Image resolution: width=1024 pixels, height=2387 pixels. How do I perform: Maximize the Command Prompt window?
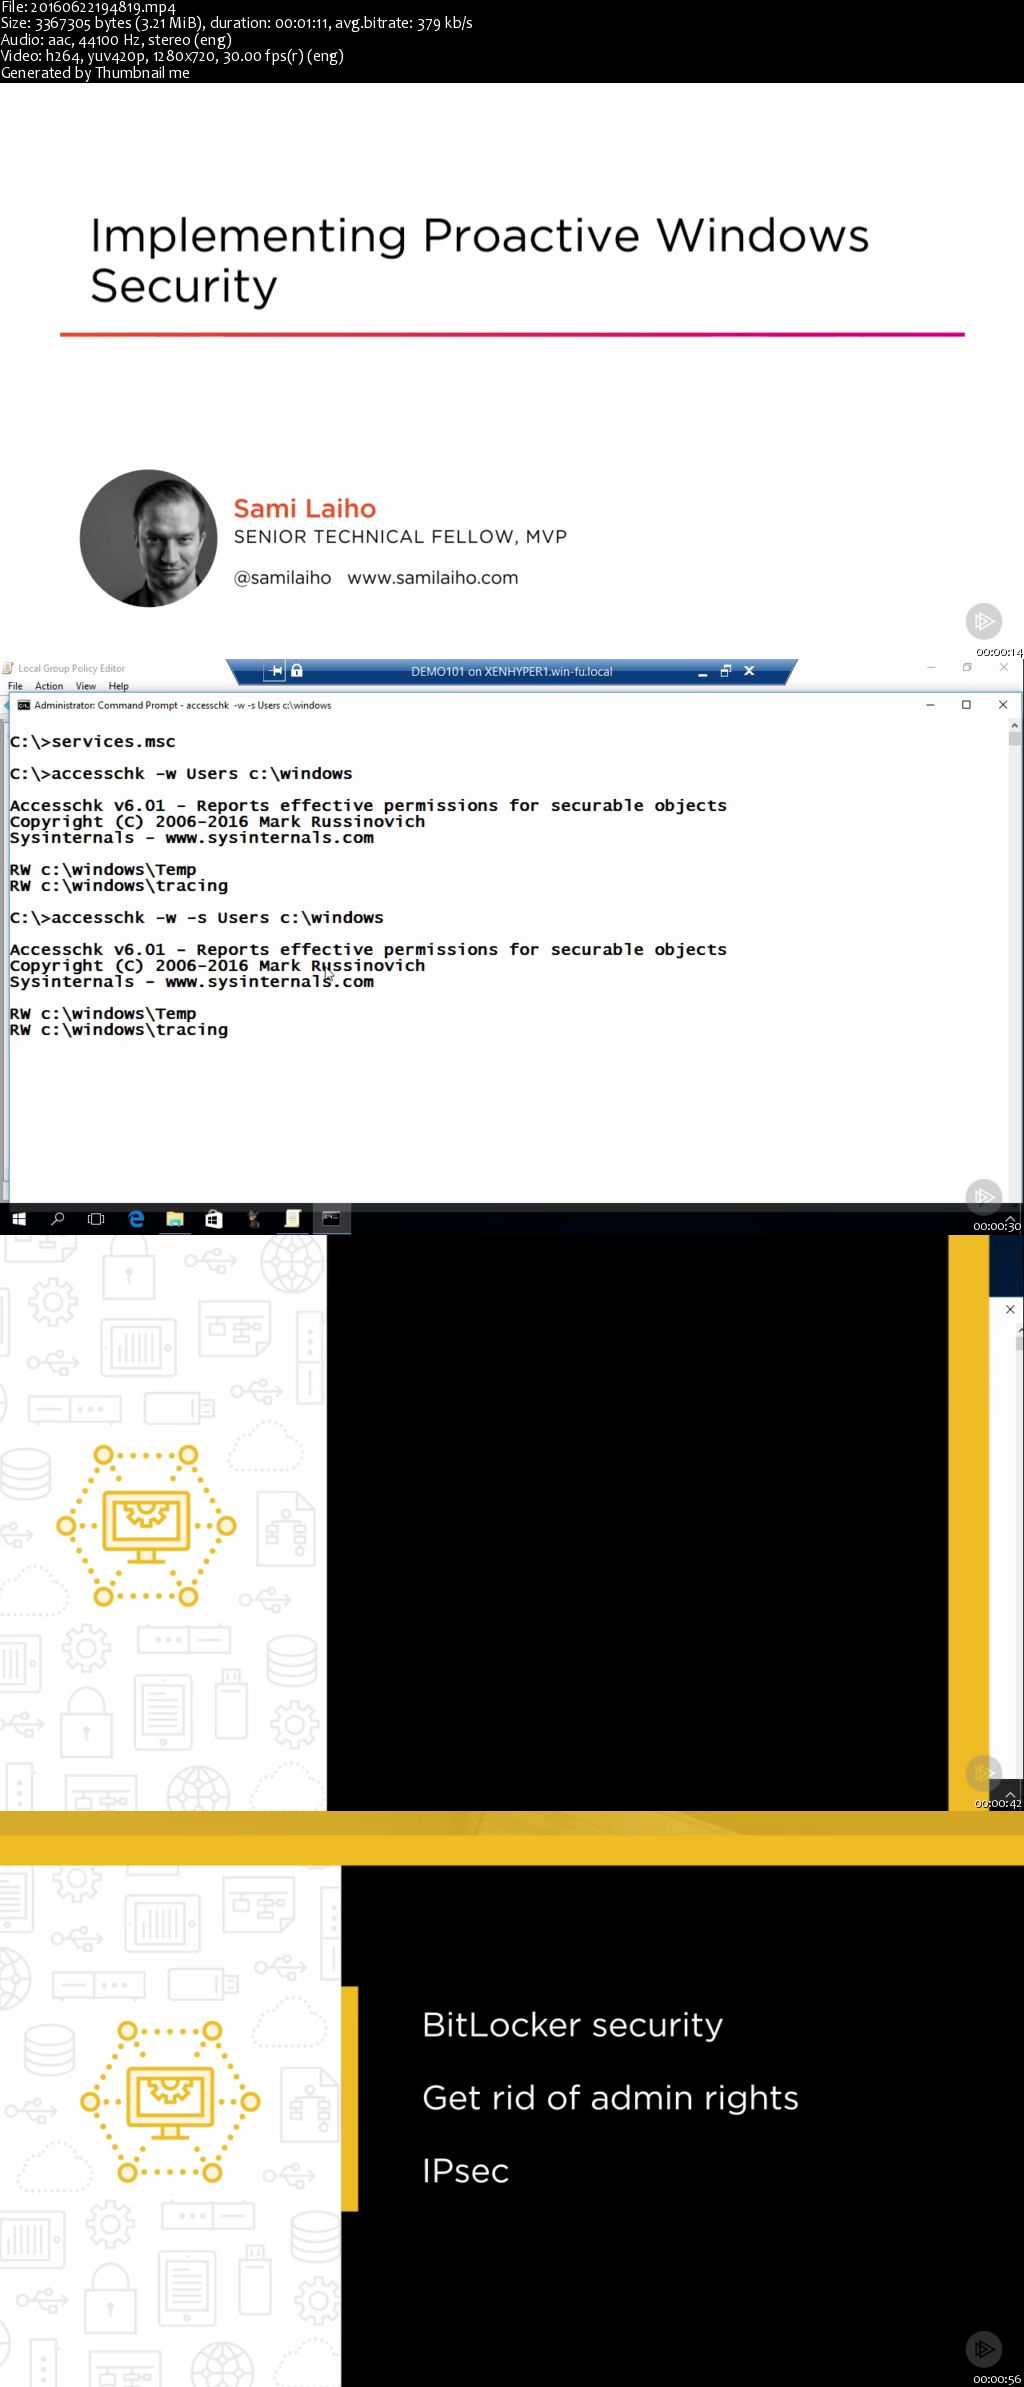pyautogui.click(x=966, y=705)
